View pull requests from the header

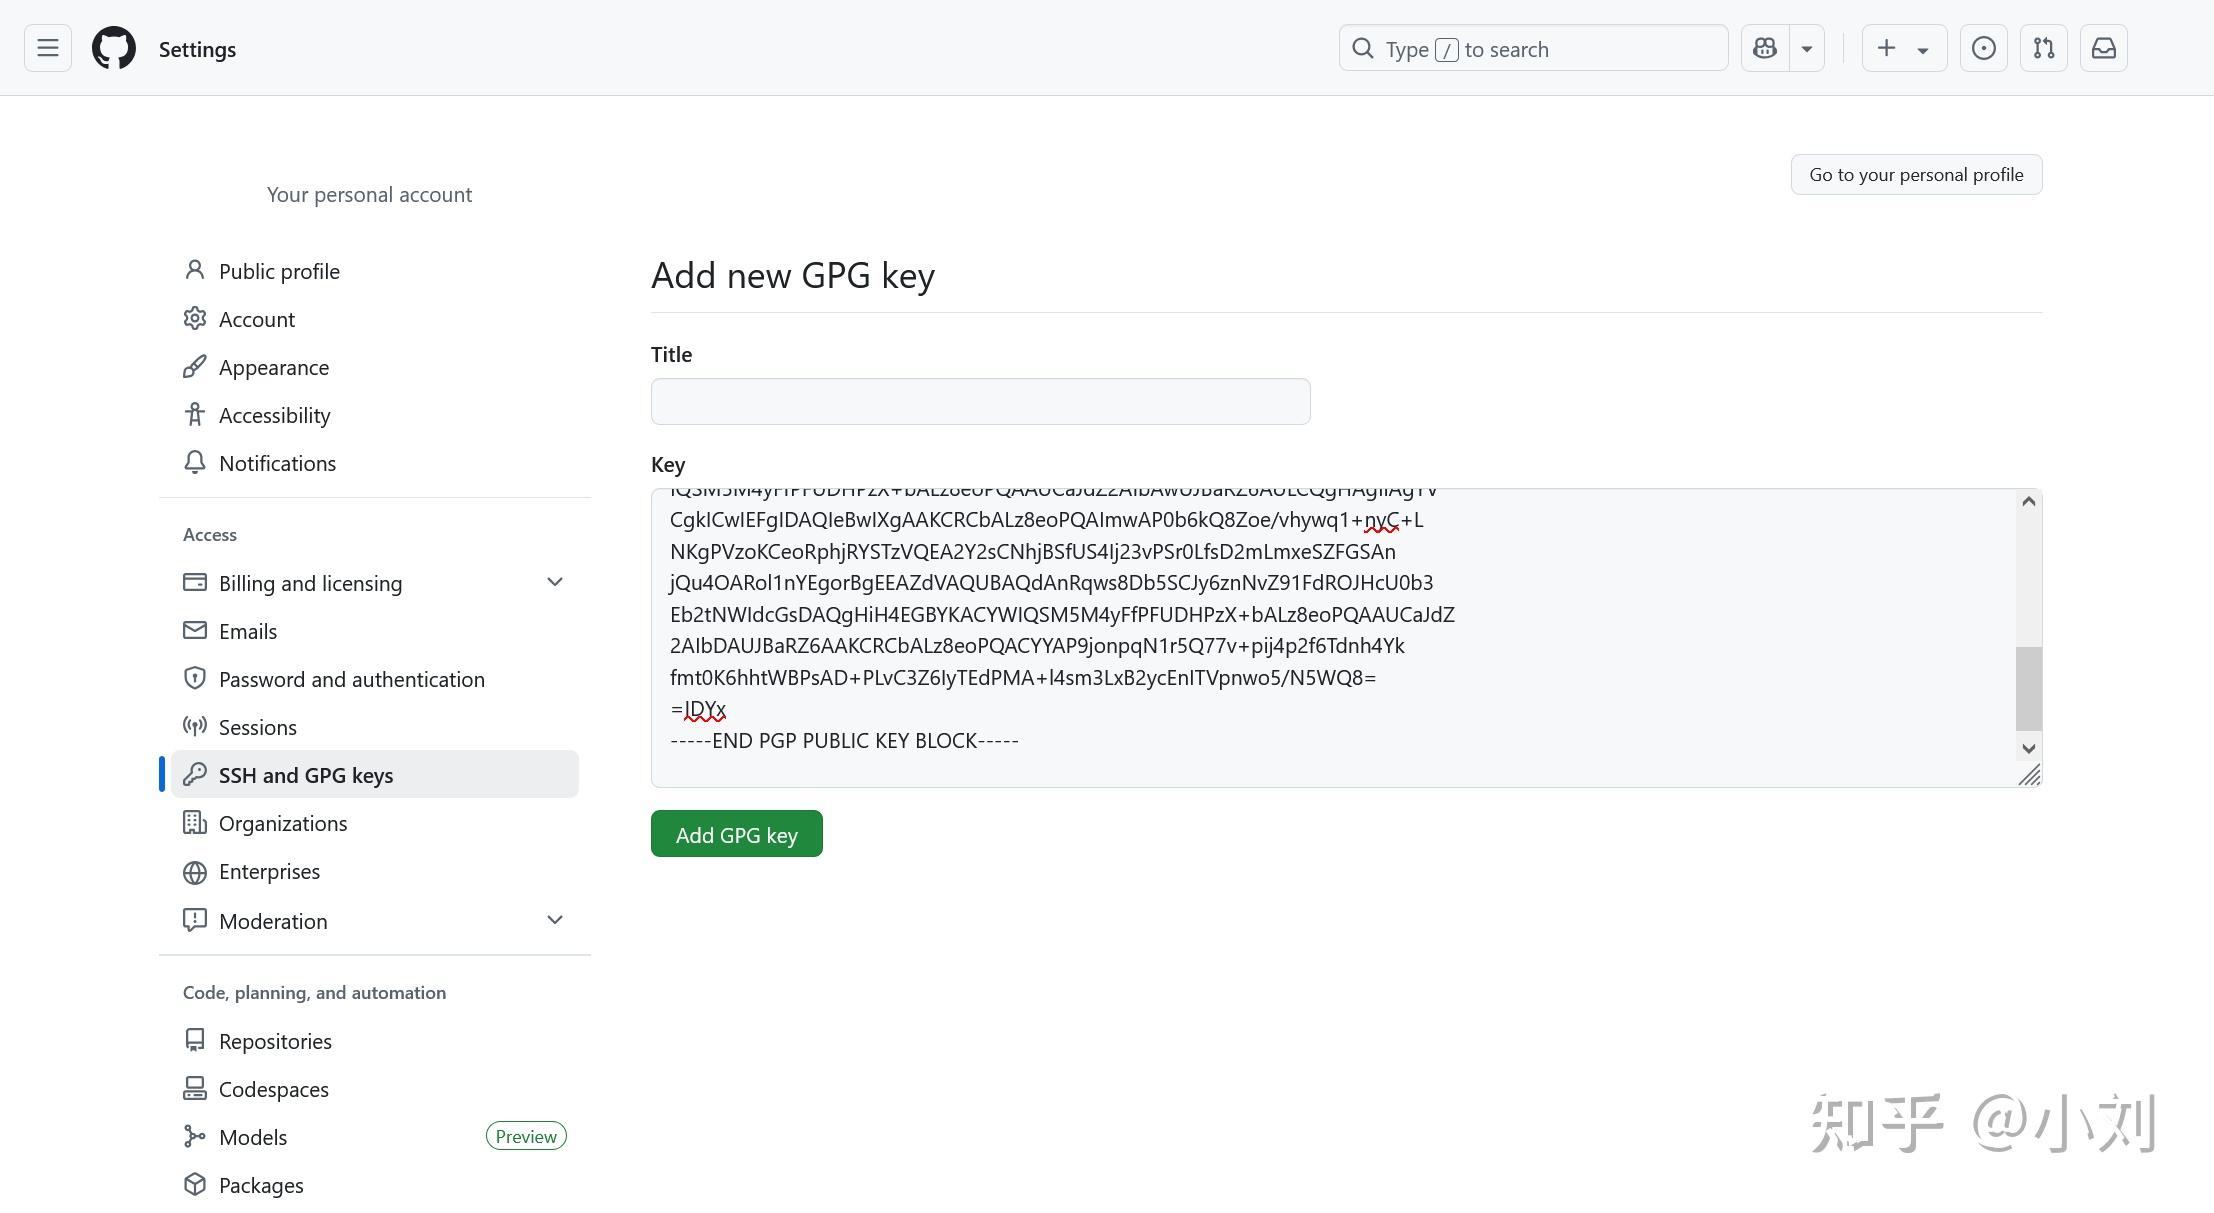[x=2044, y=47]
